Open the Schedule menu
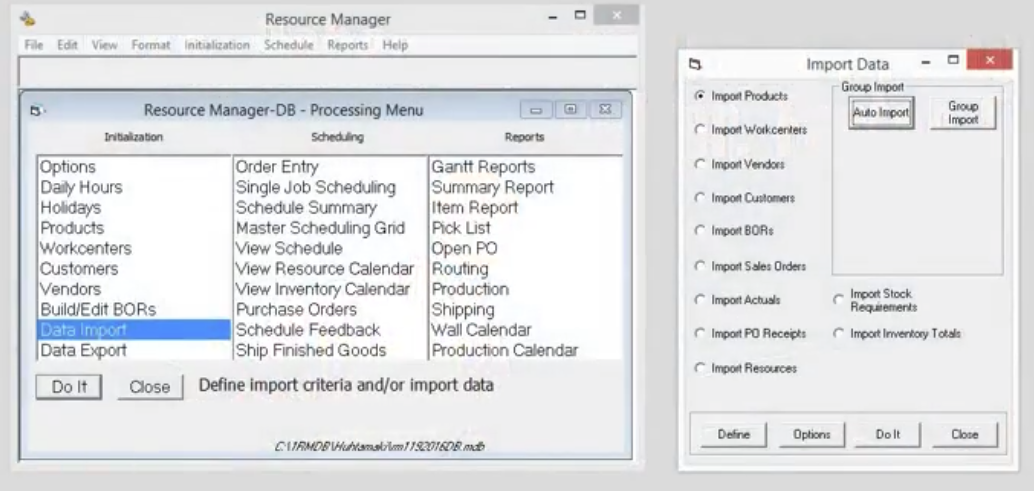Image resolution: width=1034 pixels, height=491 pixels. coord(288,45)
